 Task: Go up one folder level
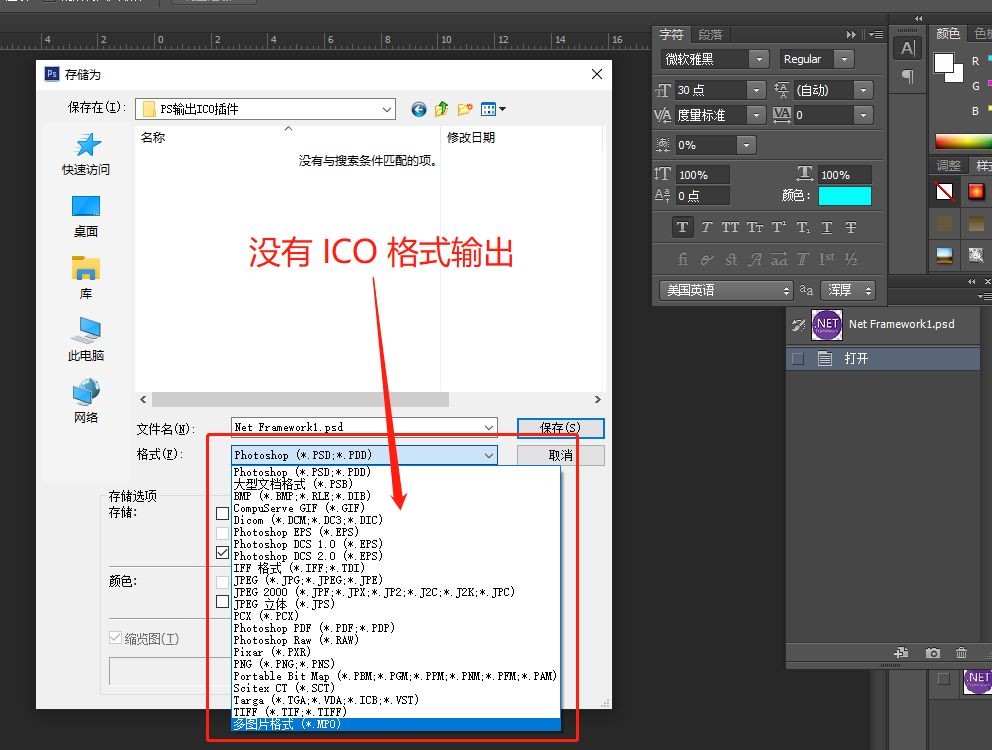pyautogui.click(x=442, y=109)
